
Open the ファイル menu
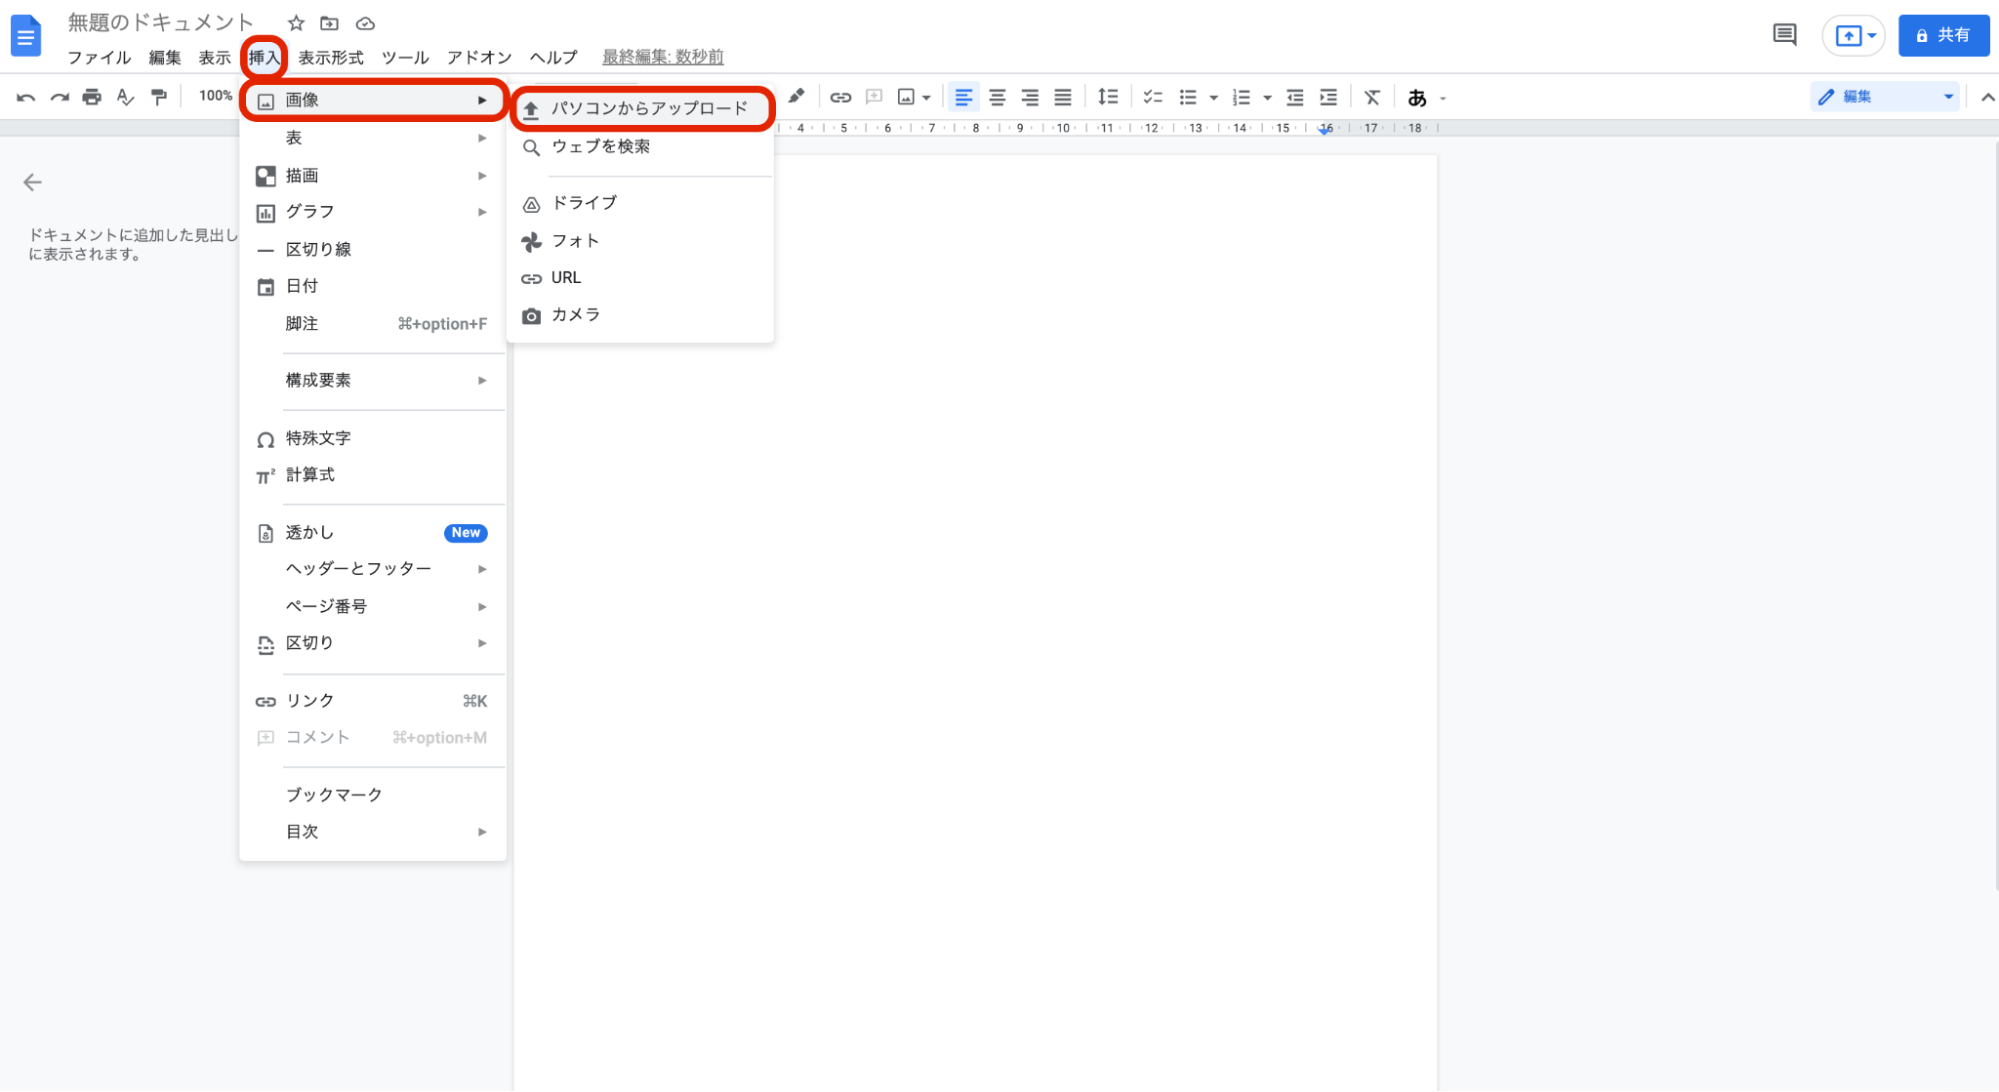tap(99, 58)
